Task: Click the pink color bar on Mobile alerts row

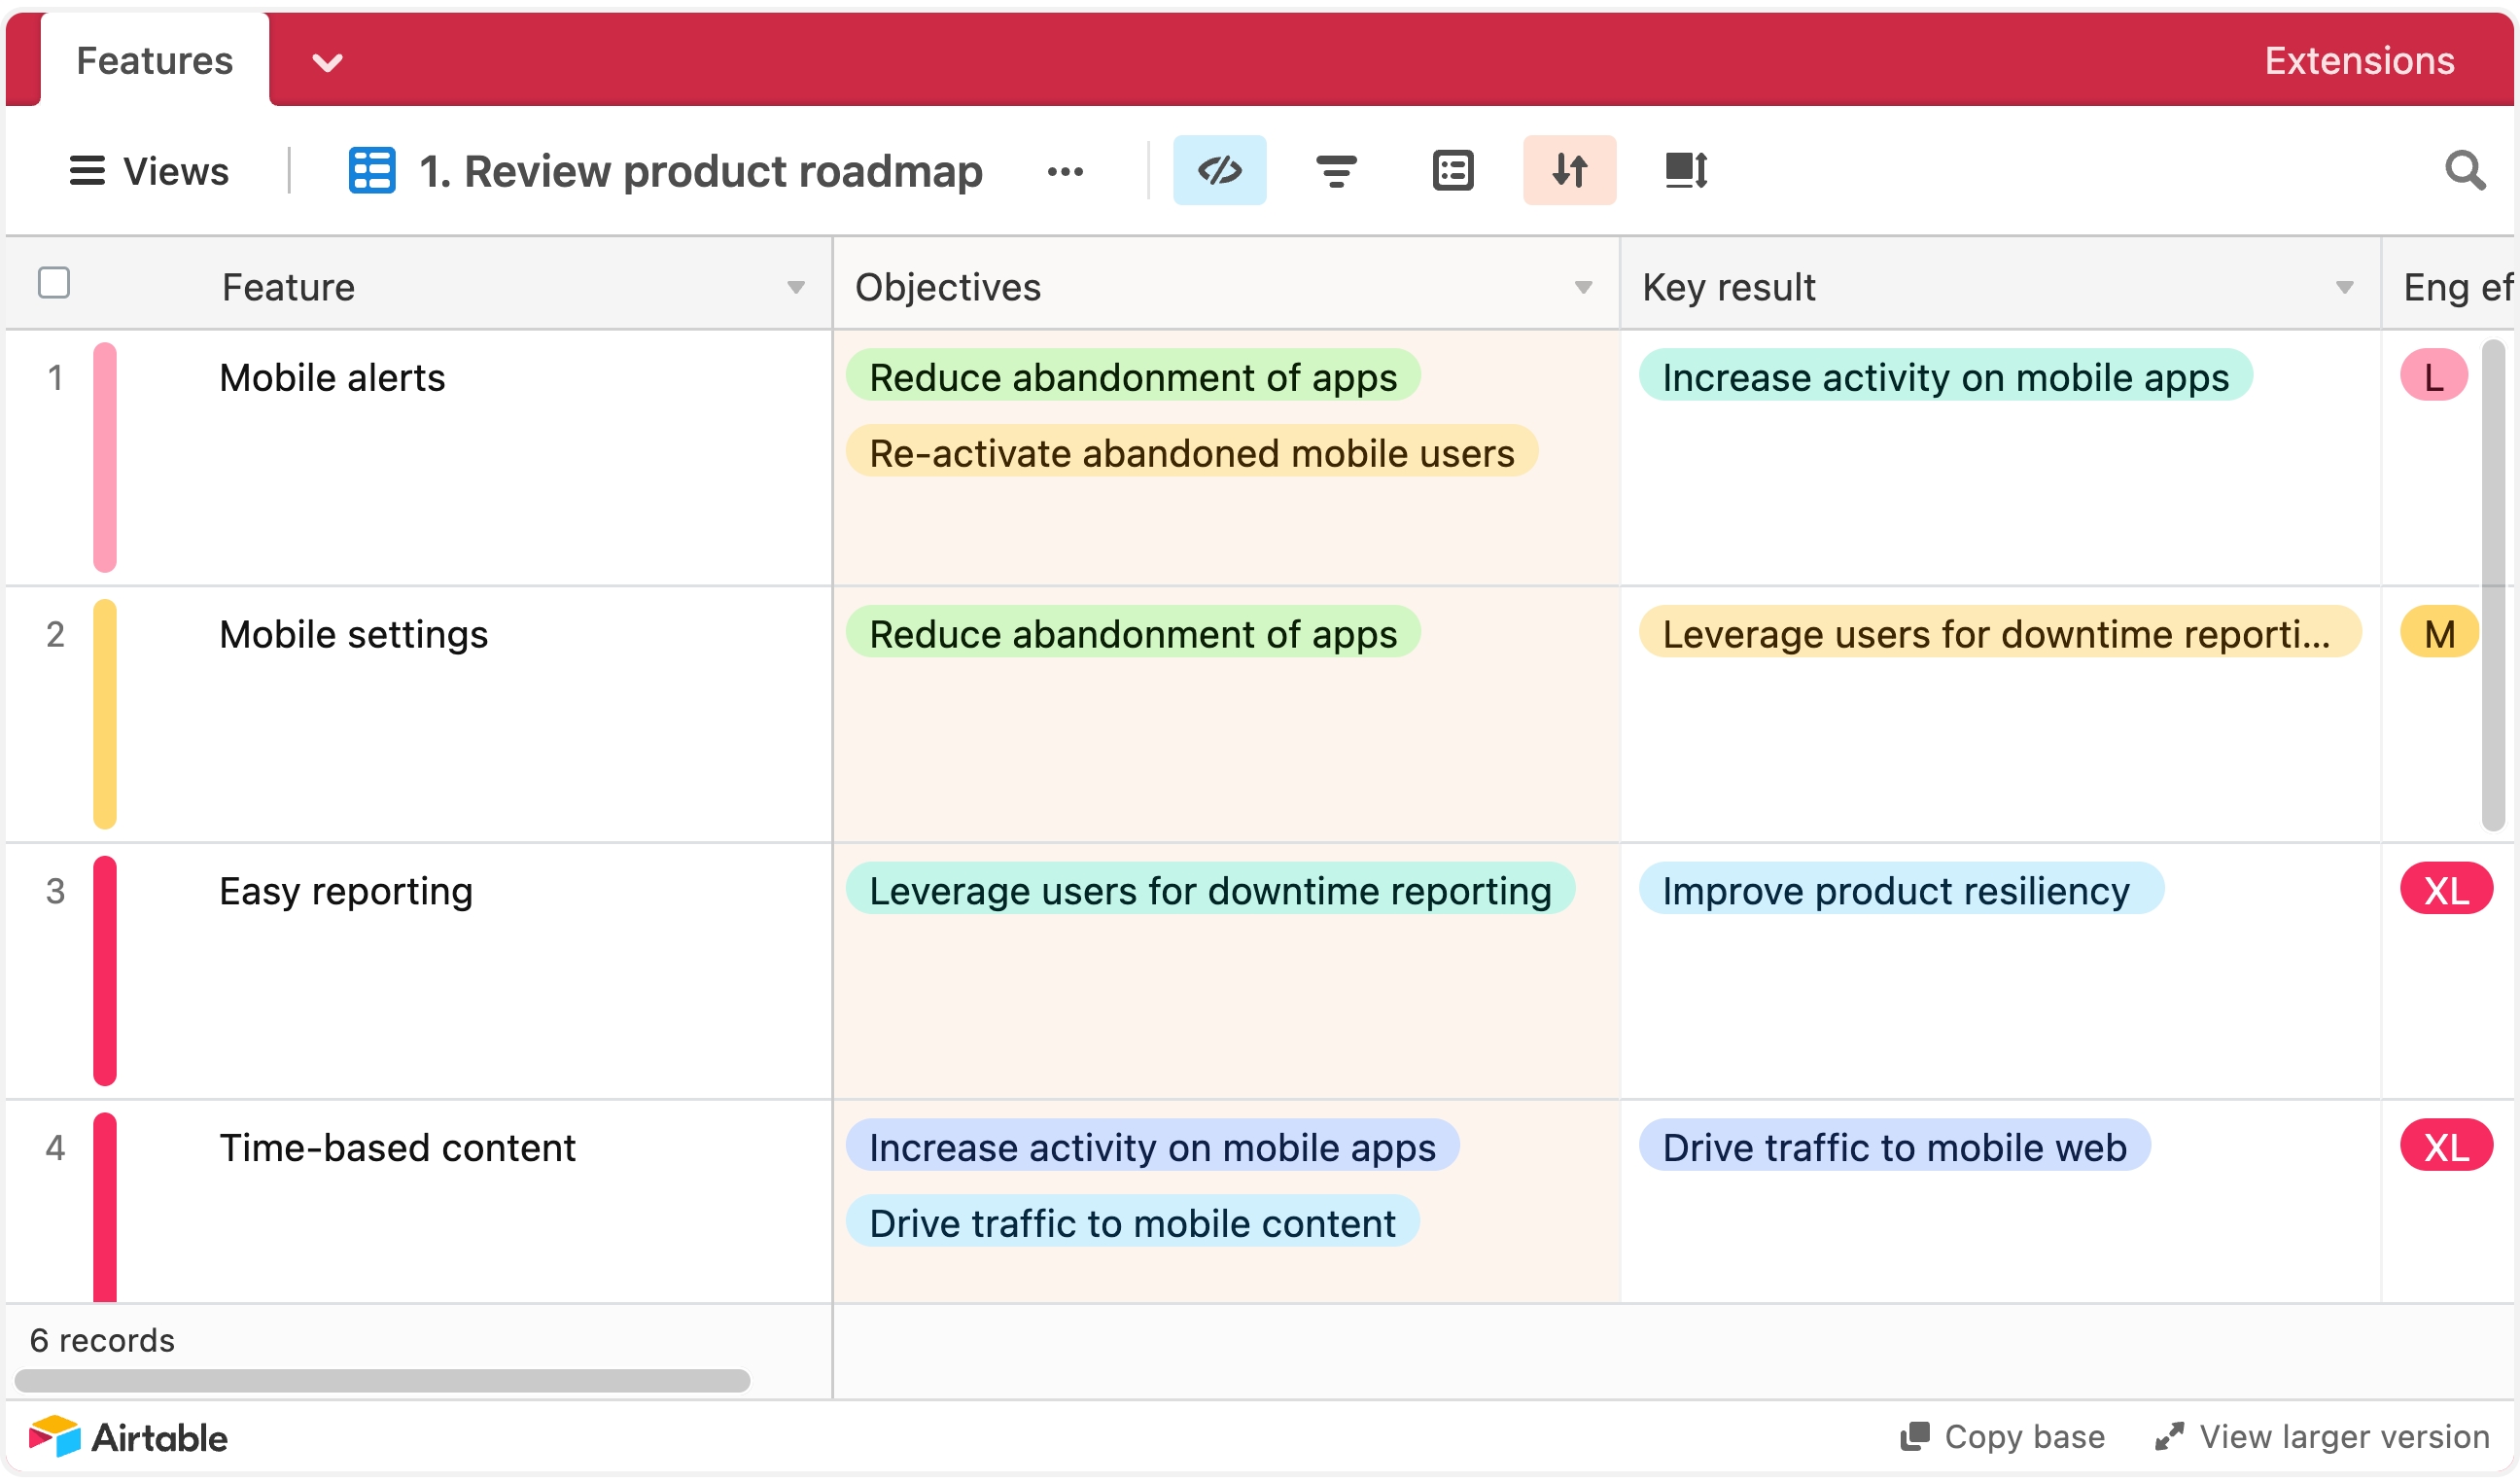Action: [105, 458]
